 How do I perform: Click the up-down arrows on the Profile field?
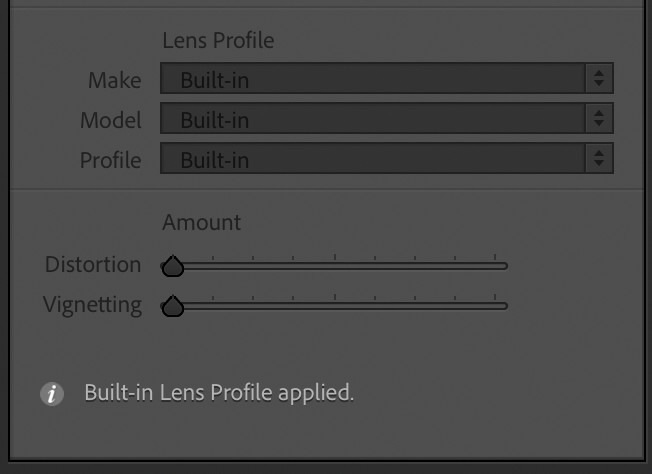[598, 159]
